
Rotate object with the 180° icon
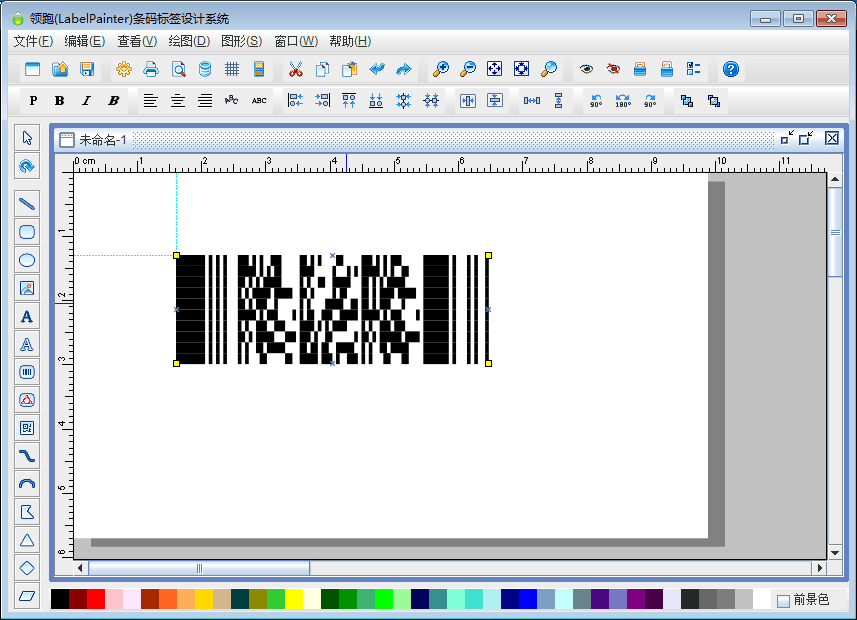(x=623, y=101)
